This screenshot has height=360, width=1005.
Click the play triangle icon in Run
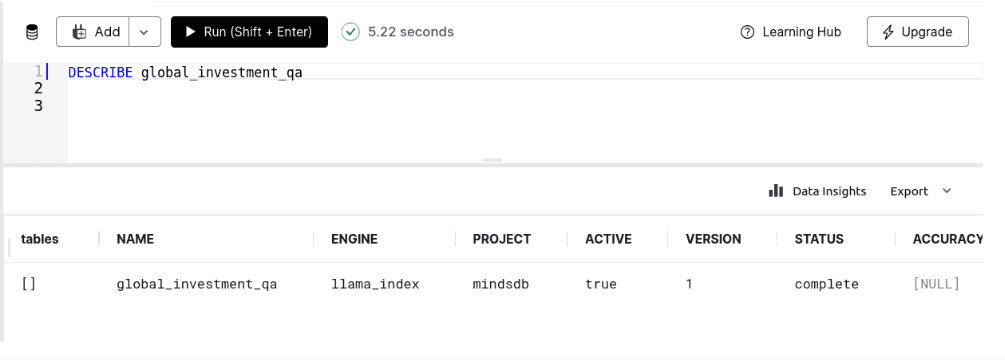(x=190, y=32)
